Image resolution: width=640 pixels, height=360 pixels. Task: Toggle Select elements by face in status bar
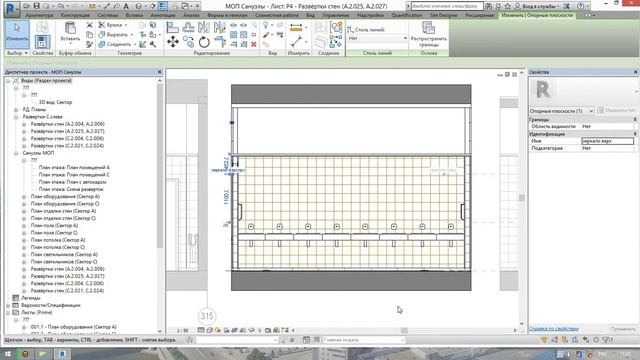pyautogui.click(x=575, y=340)
